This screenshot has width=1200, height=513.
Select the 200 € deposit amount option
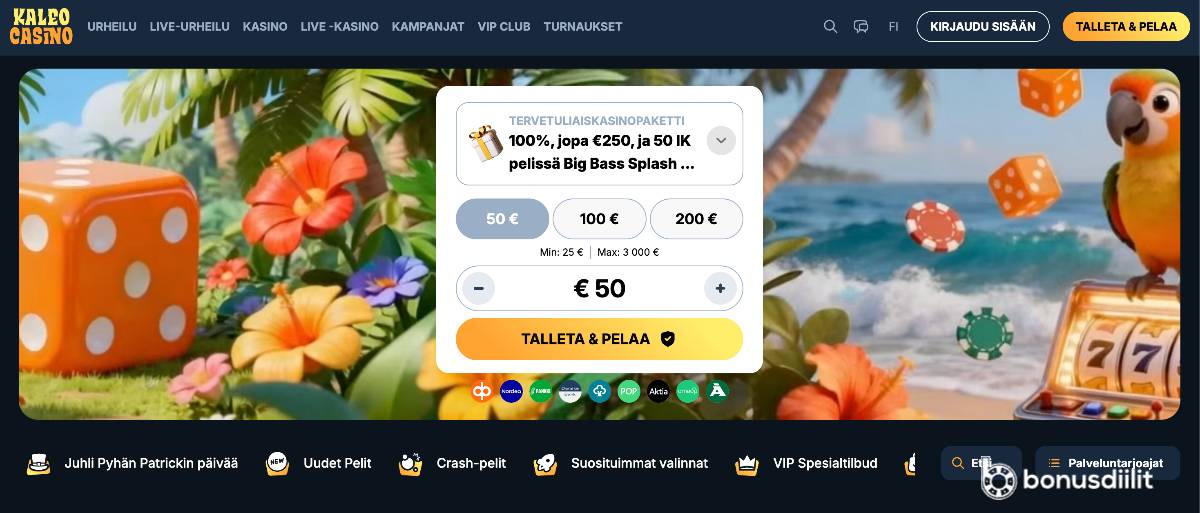coord(696,219)
